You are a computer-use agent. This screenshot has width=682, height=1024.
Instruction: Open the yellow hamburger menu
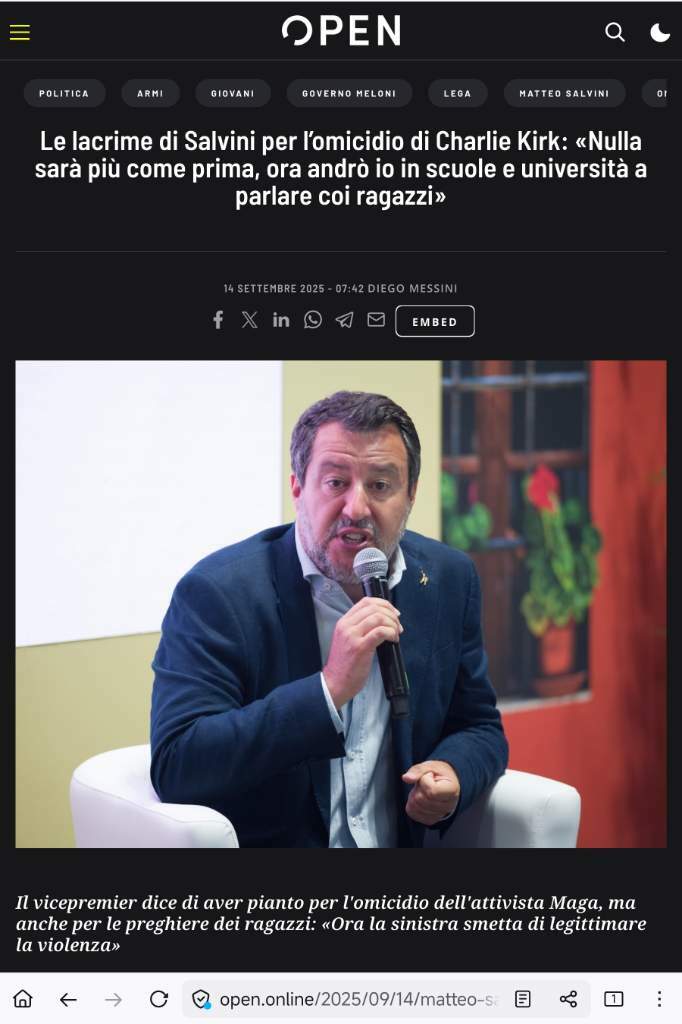20,32
